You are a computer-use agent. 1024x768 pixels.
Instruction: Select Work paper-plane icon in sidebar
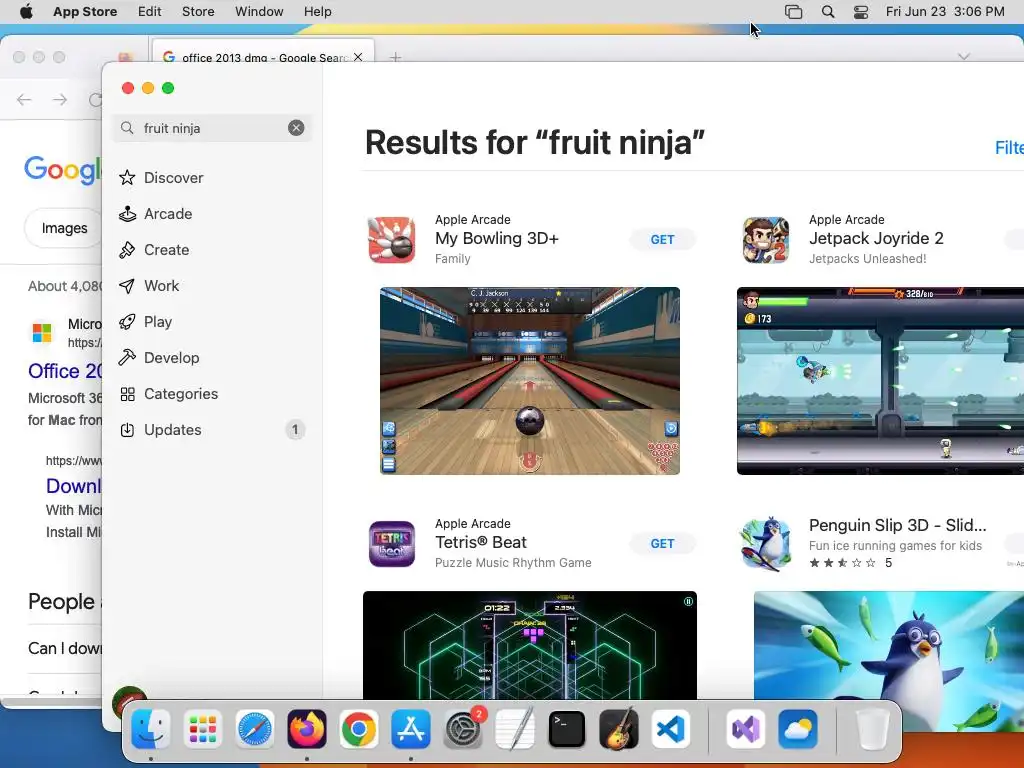click(127, 285)
